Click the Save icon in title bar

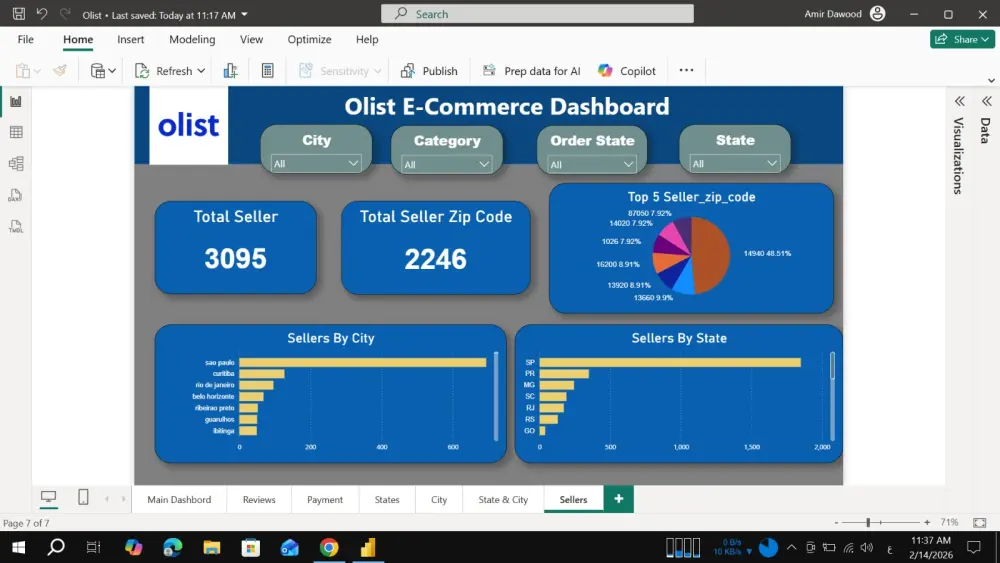[19, 14]
